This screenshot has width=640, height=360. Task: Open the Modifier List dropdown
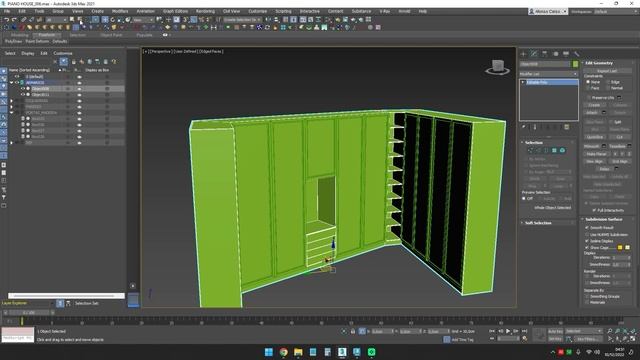tap(549, 74)
